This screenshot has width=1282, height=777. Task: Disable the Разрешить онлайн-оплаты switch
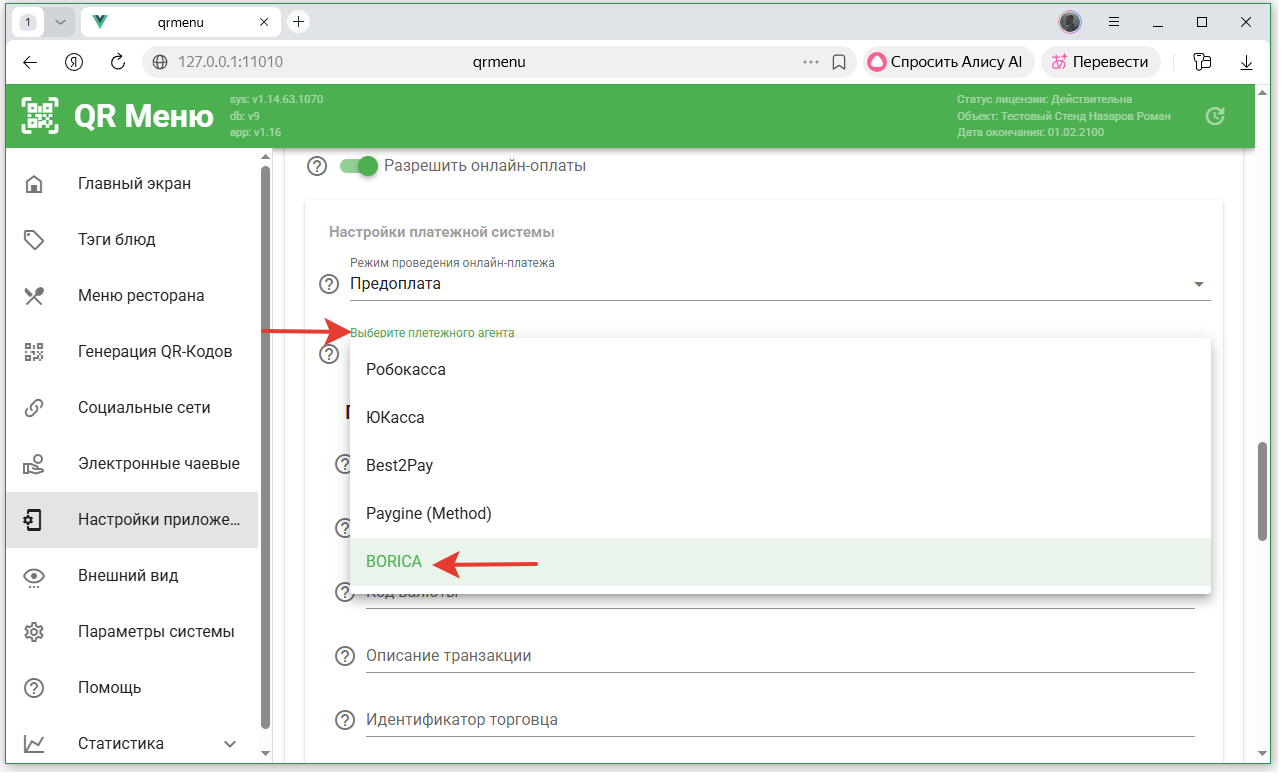(x=359, y=166)
